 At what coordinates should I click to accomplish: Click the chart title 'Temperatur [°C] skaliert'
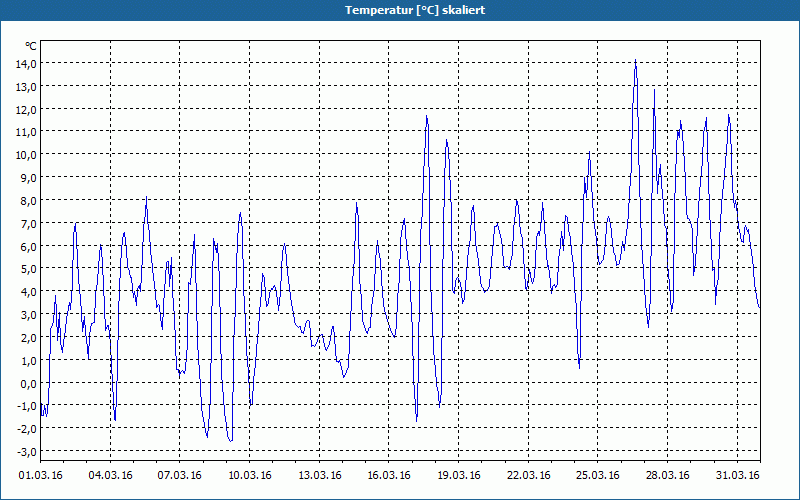[x=415, y=10]
